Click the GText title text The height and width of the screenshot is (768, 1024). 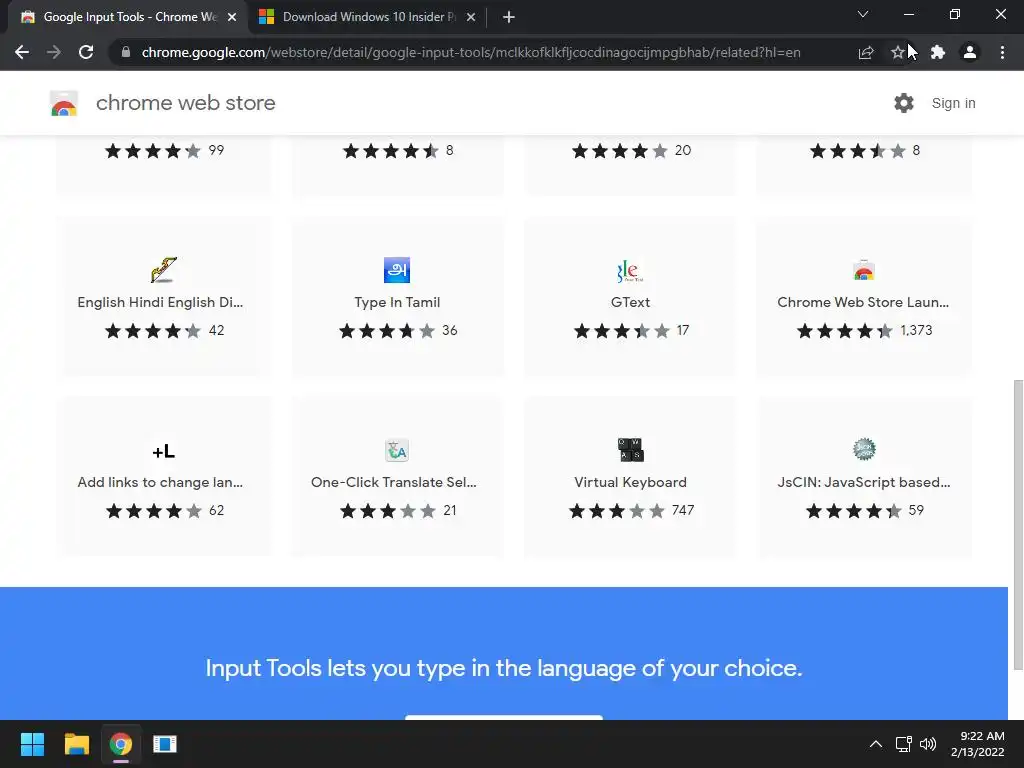point(630,302)
